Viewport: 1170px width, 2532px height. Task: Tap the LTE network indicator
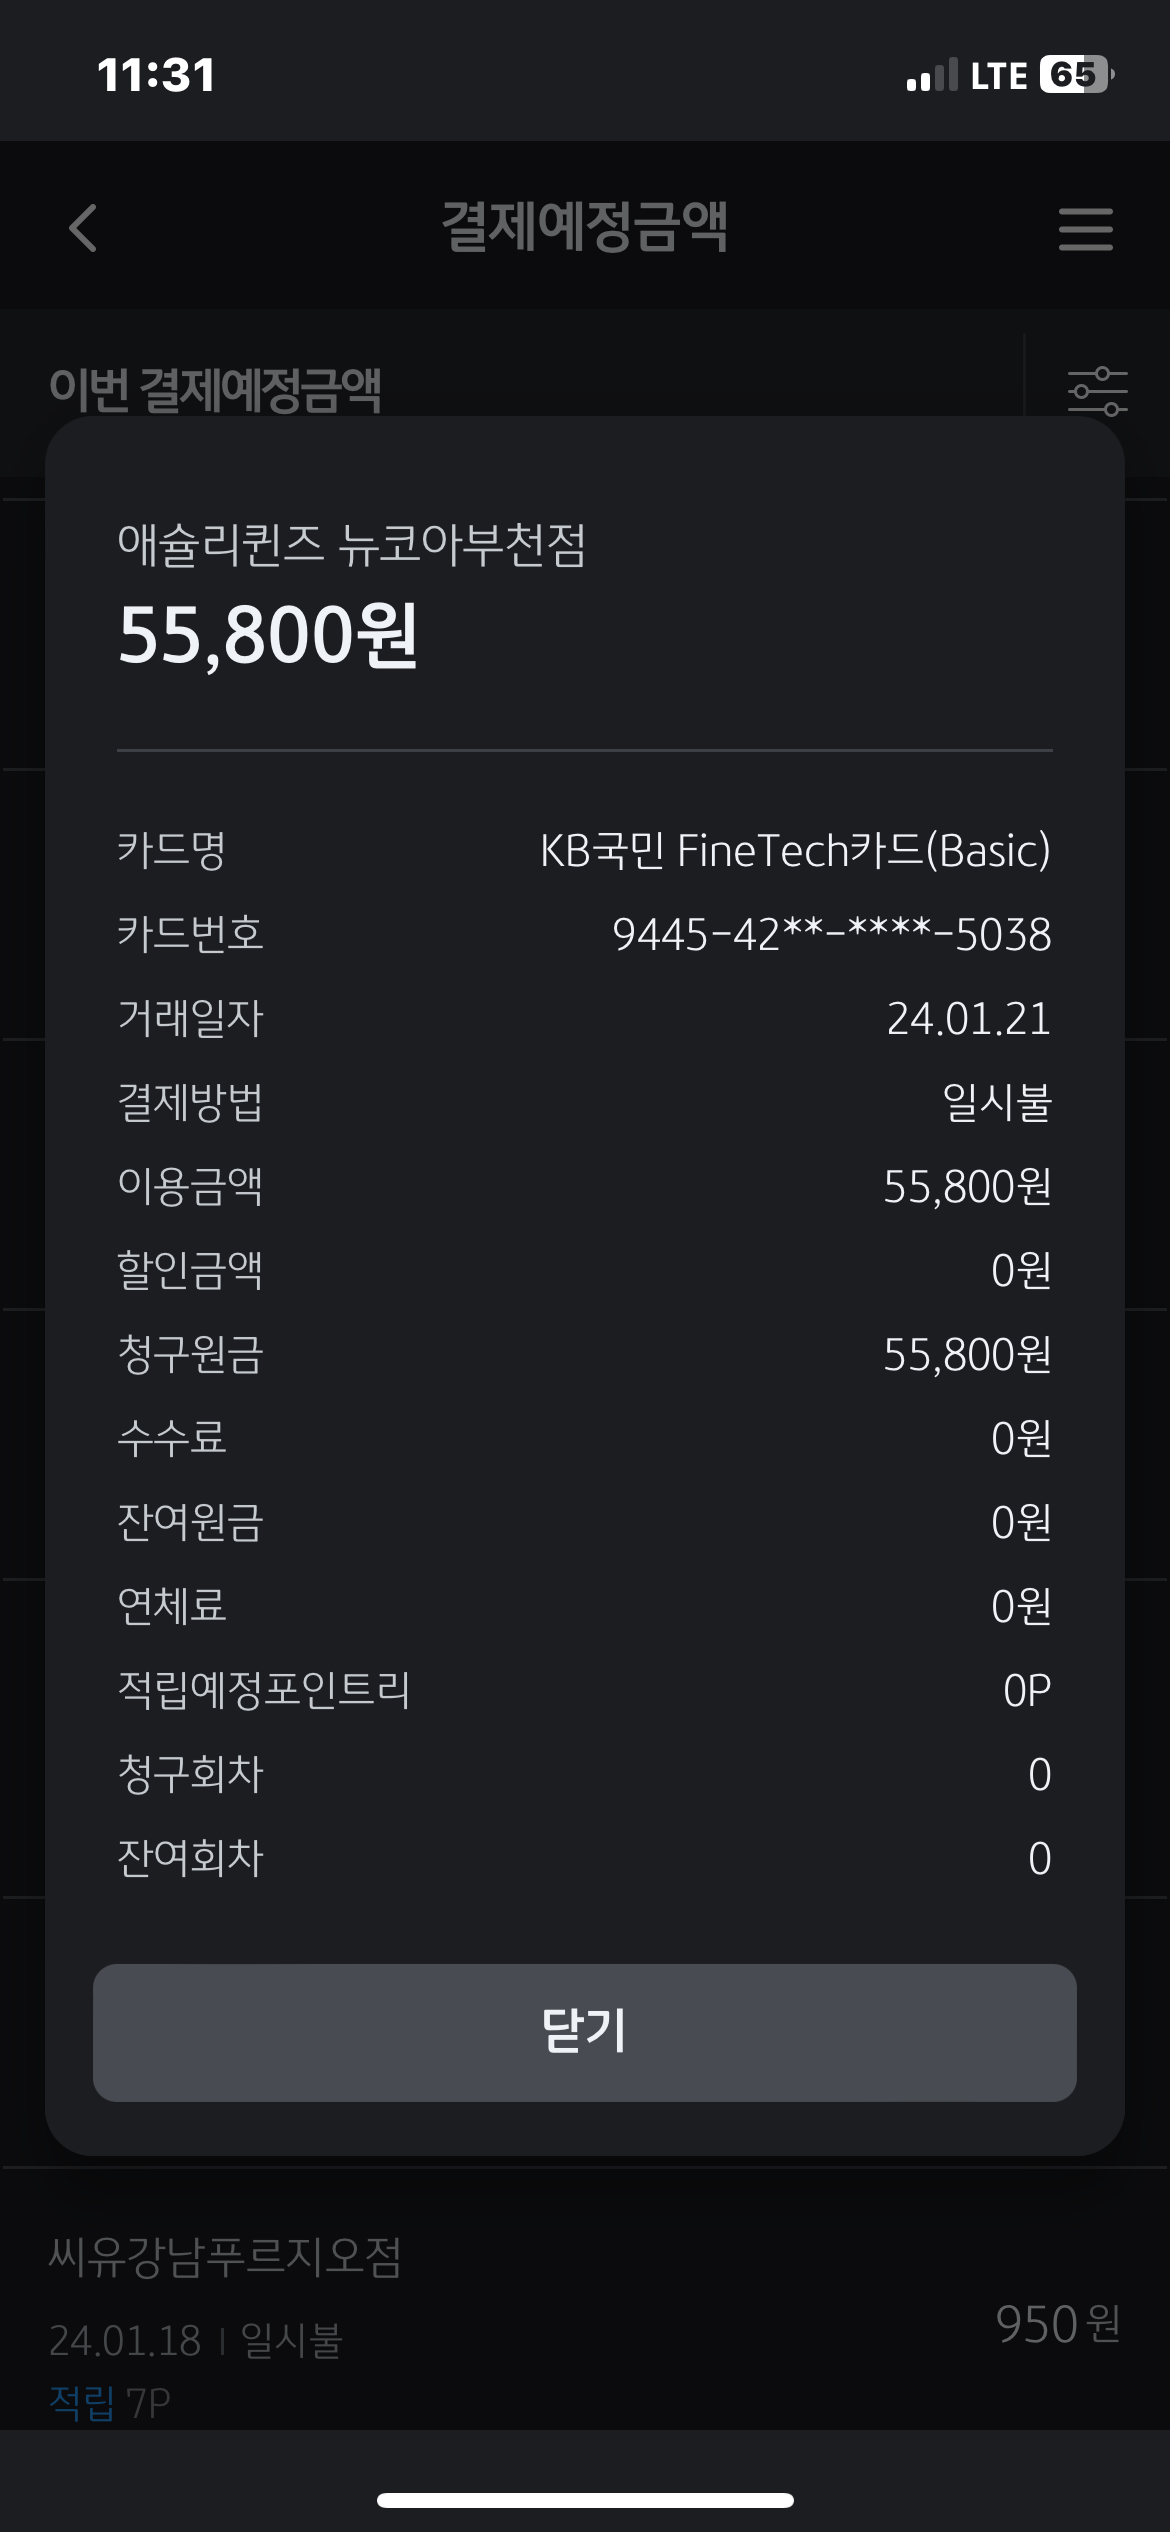998,76
